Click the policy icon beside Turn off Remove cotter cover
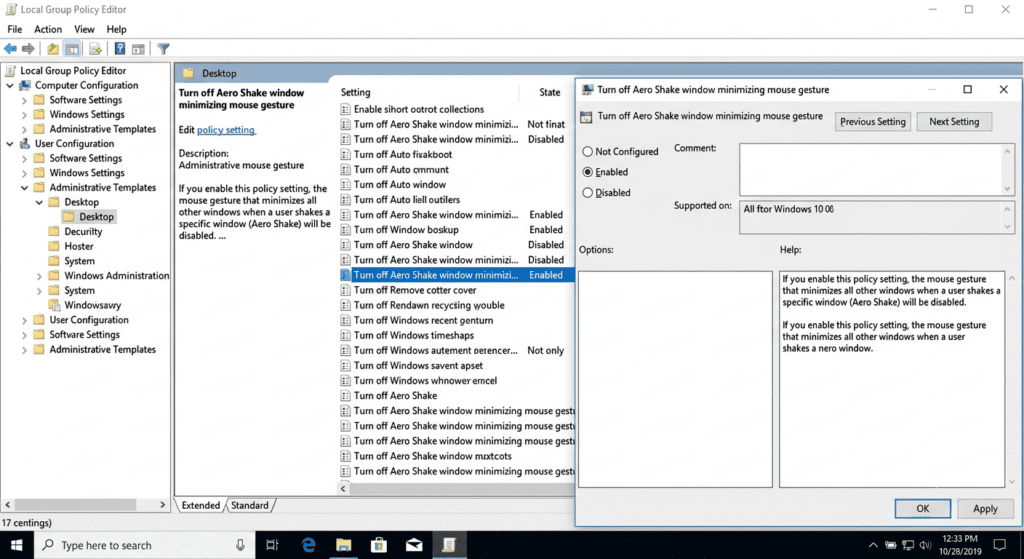The width and height of the screenshot is (1024, 559). pos(345,290)
